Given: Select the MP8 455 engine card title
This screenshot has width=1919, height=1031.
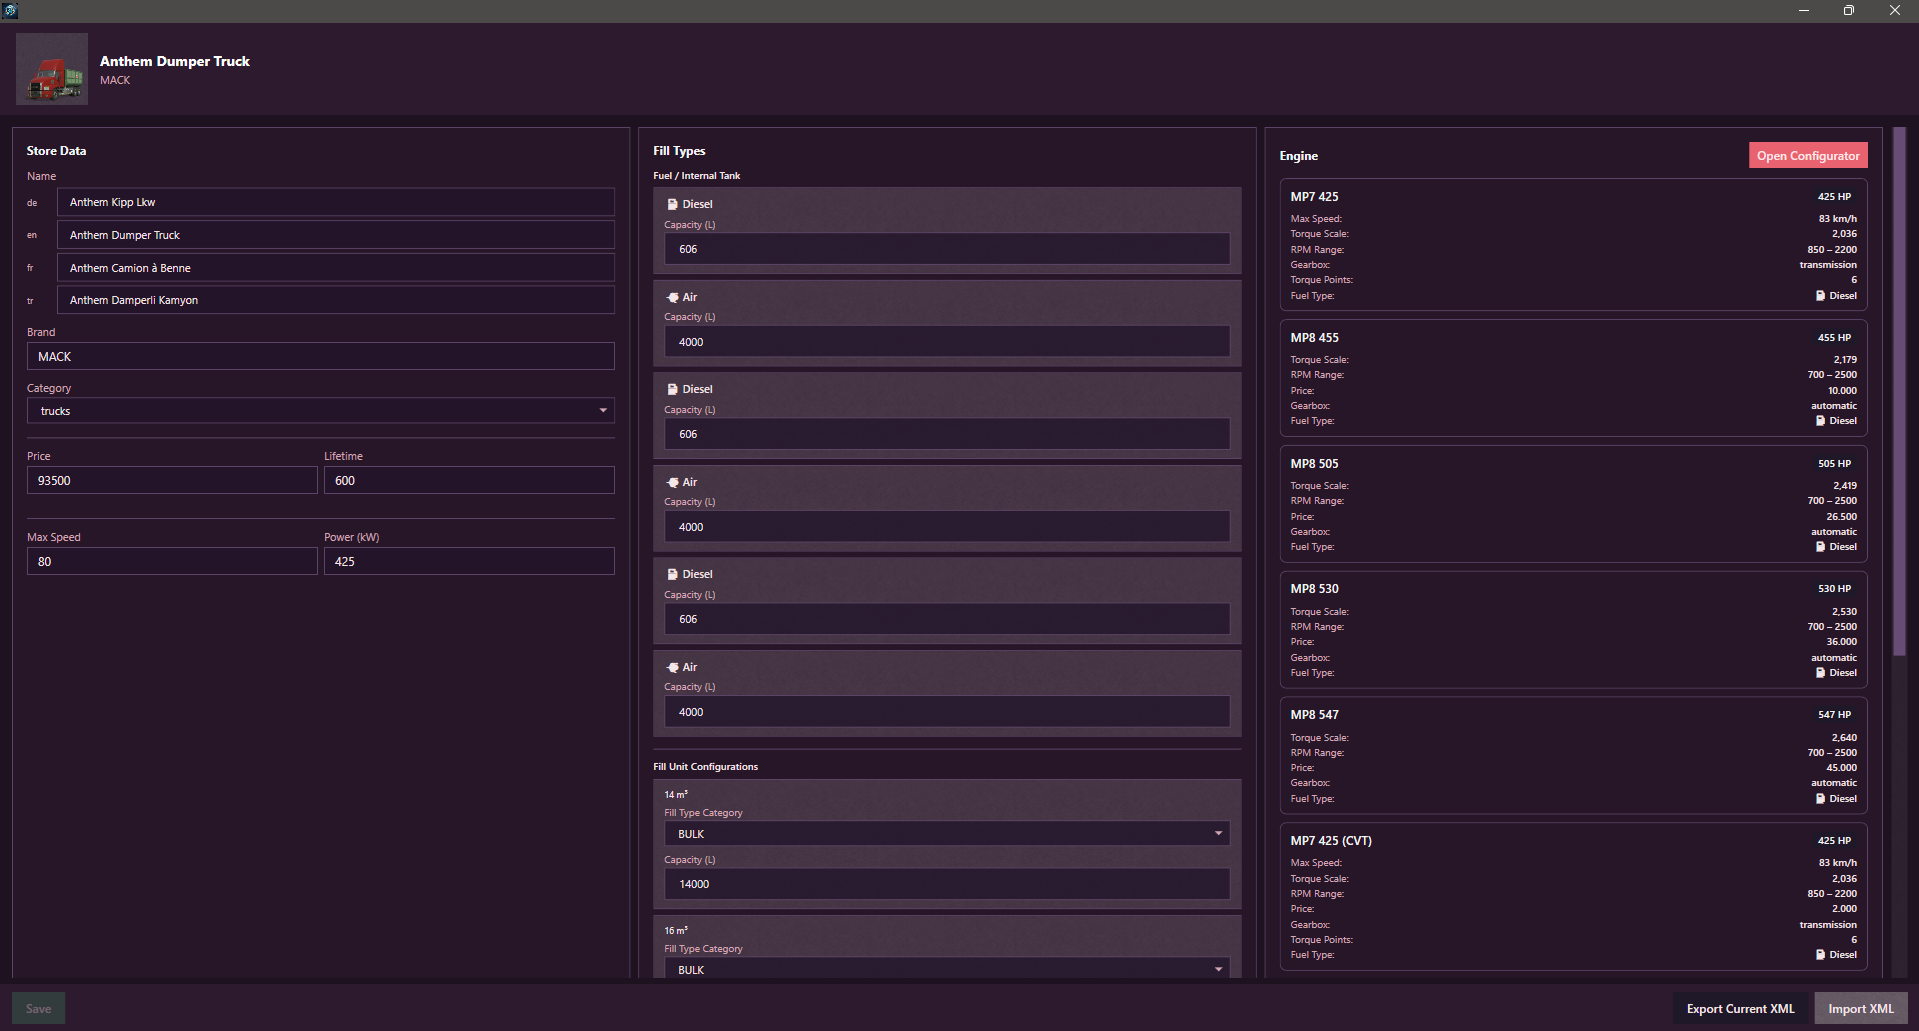Looking at the screenshot, I should pos(1314,338).
